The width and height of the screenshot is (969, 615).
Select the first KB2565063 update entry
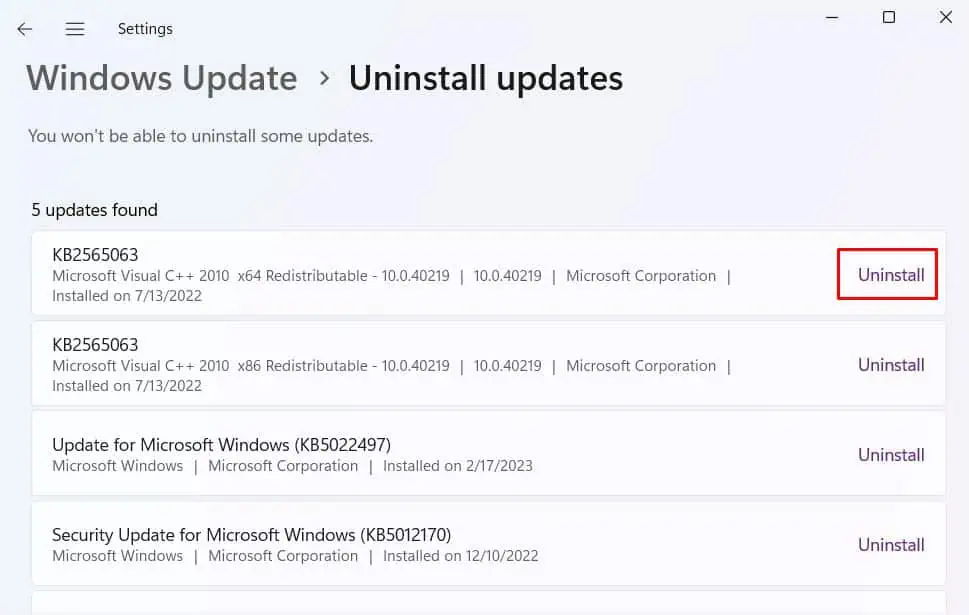click(400, 274)
